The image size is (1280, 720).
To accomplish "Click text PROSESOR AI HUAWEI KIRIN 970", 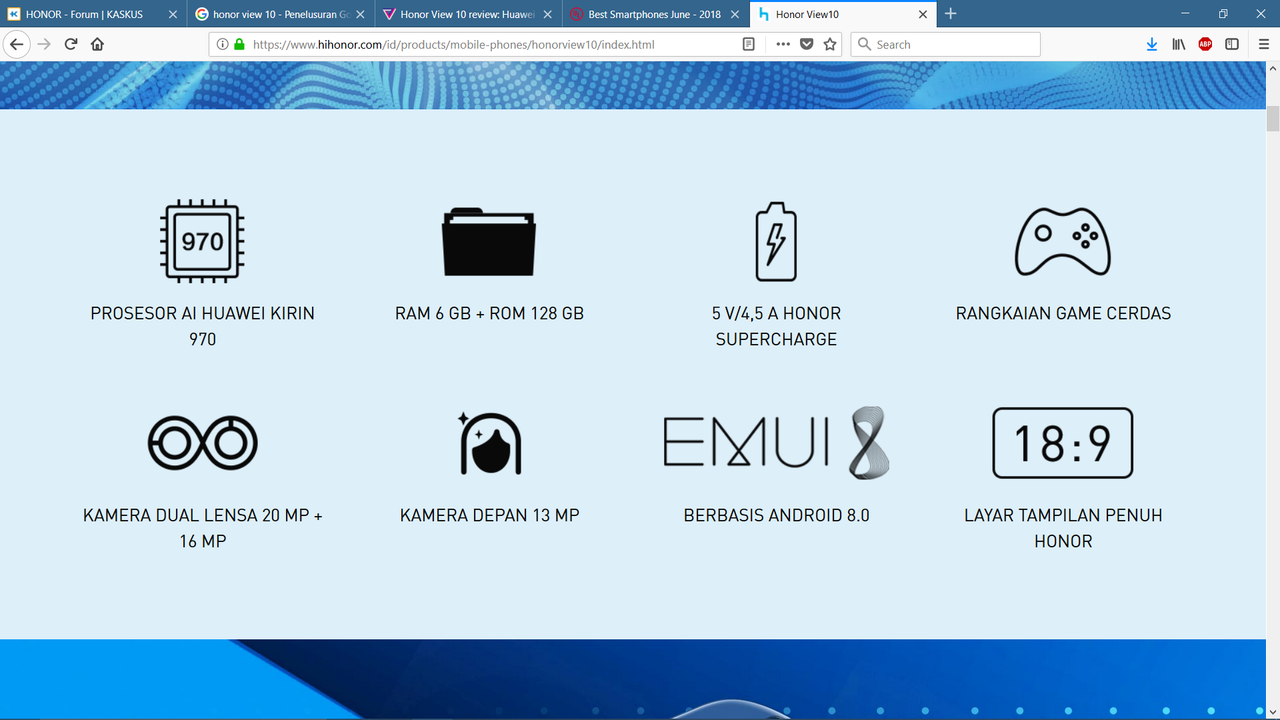I will (203, 326).
